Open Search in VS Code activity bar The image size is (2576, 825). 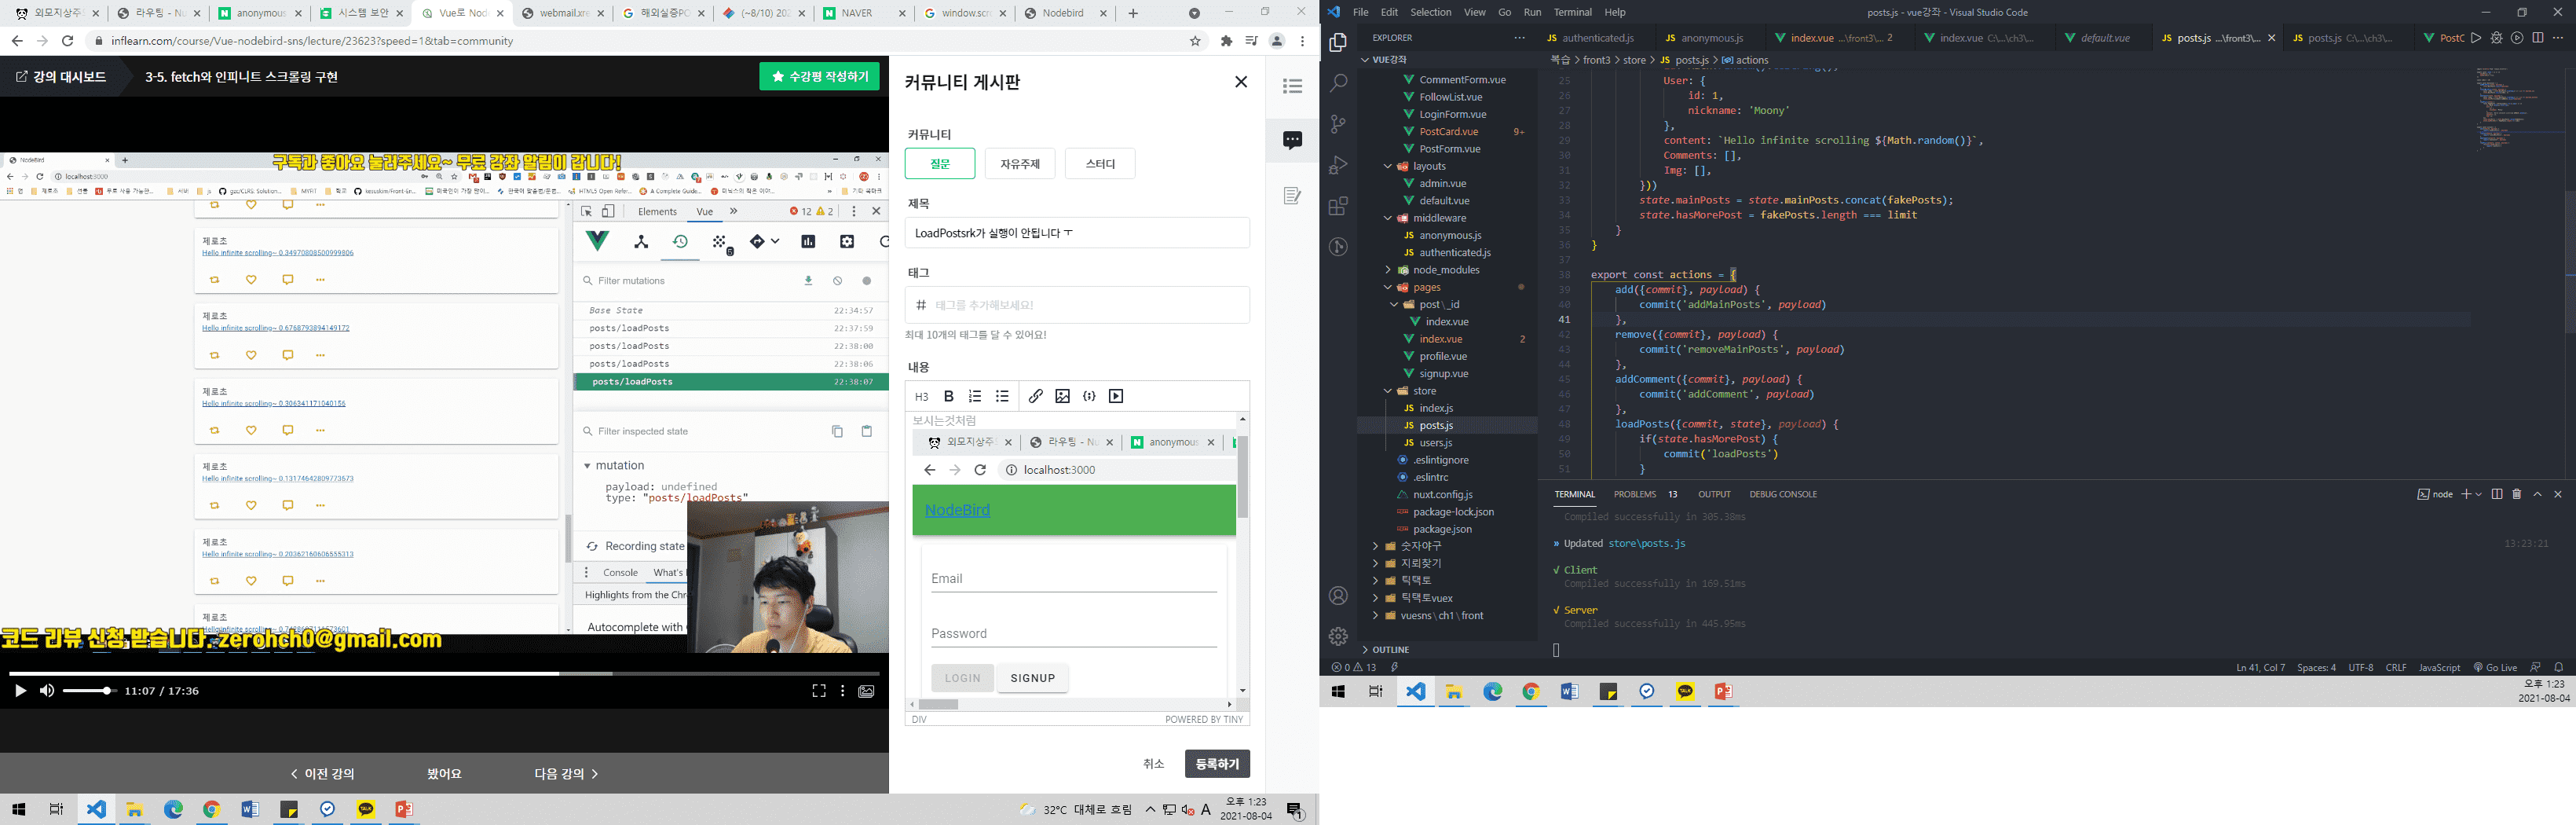pos(1338,83)
